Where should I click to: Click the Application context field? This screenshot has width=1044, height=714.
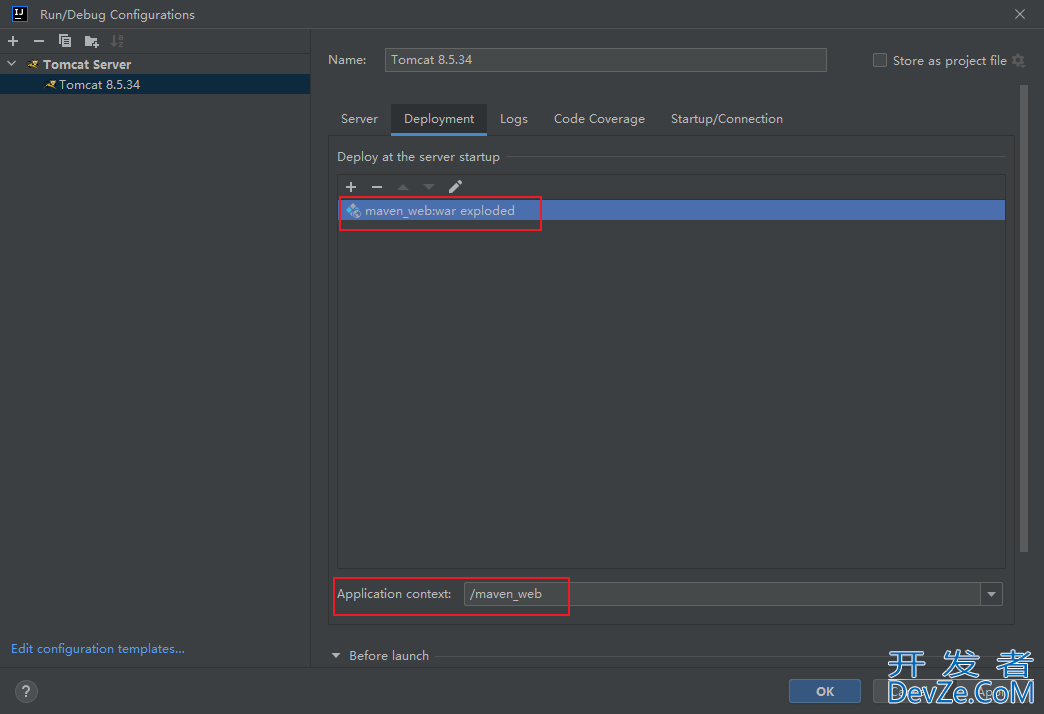click(722, 594)
